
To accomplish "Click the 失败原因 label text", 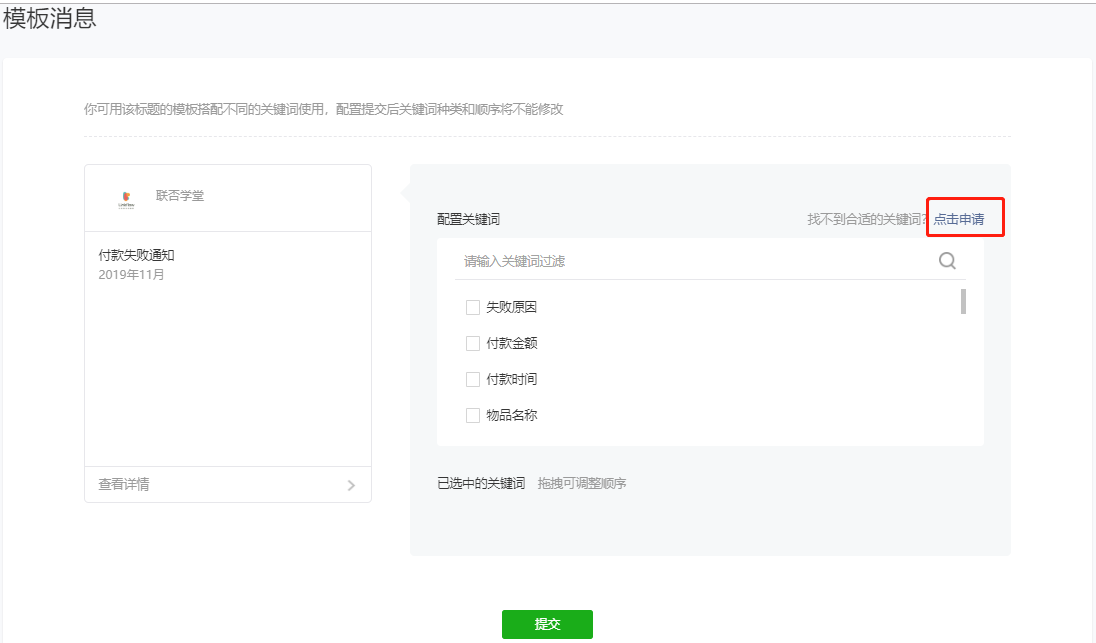I will [512, 308].
